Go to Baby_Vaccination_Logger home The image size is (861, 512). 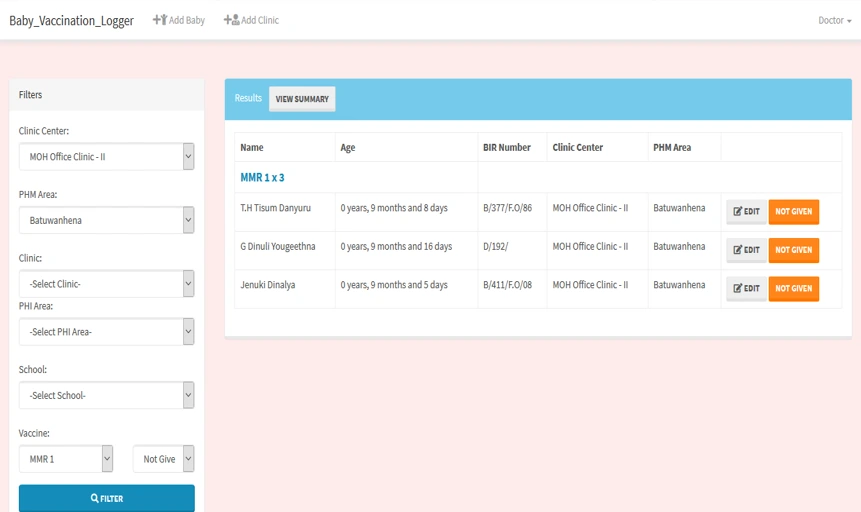(x=71, y=21)
